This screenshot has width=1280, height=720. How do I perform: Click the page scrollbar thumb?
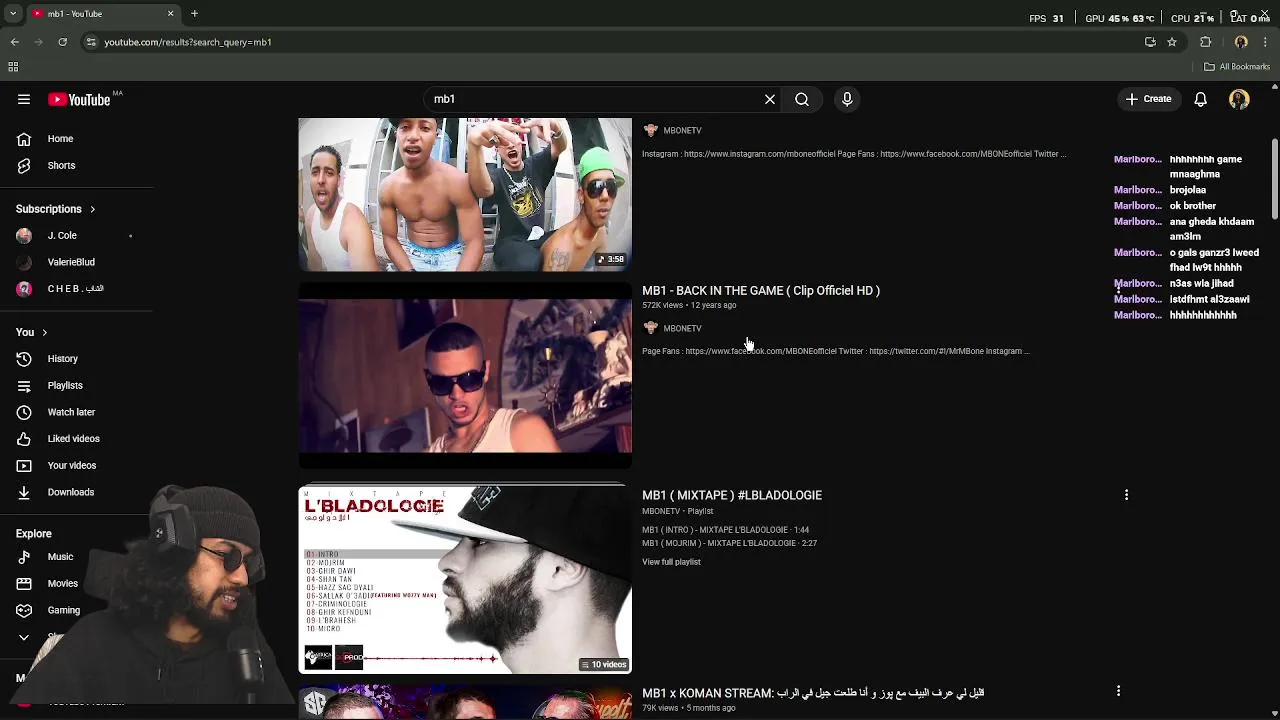pyautogui.click(x=1275, y=178)
